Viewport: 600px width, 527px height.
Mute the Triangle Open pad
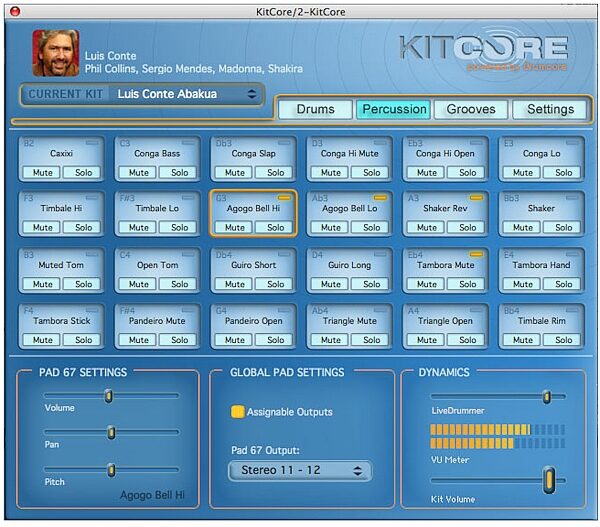pyautogui.click(x=426, y=340)
